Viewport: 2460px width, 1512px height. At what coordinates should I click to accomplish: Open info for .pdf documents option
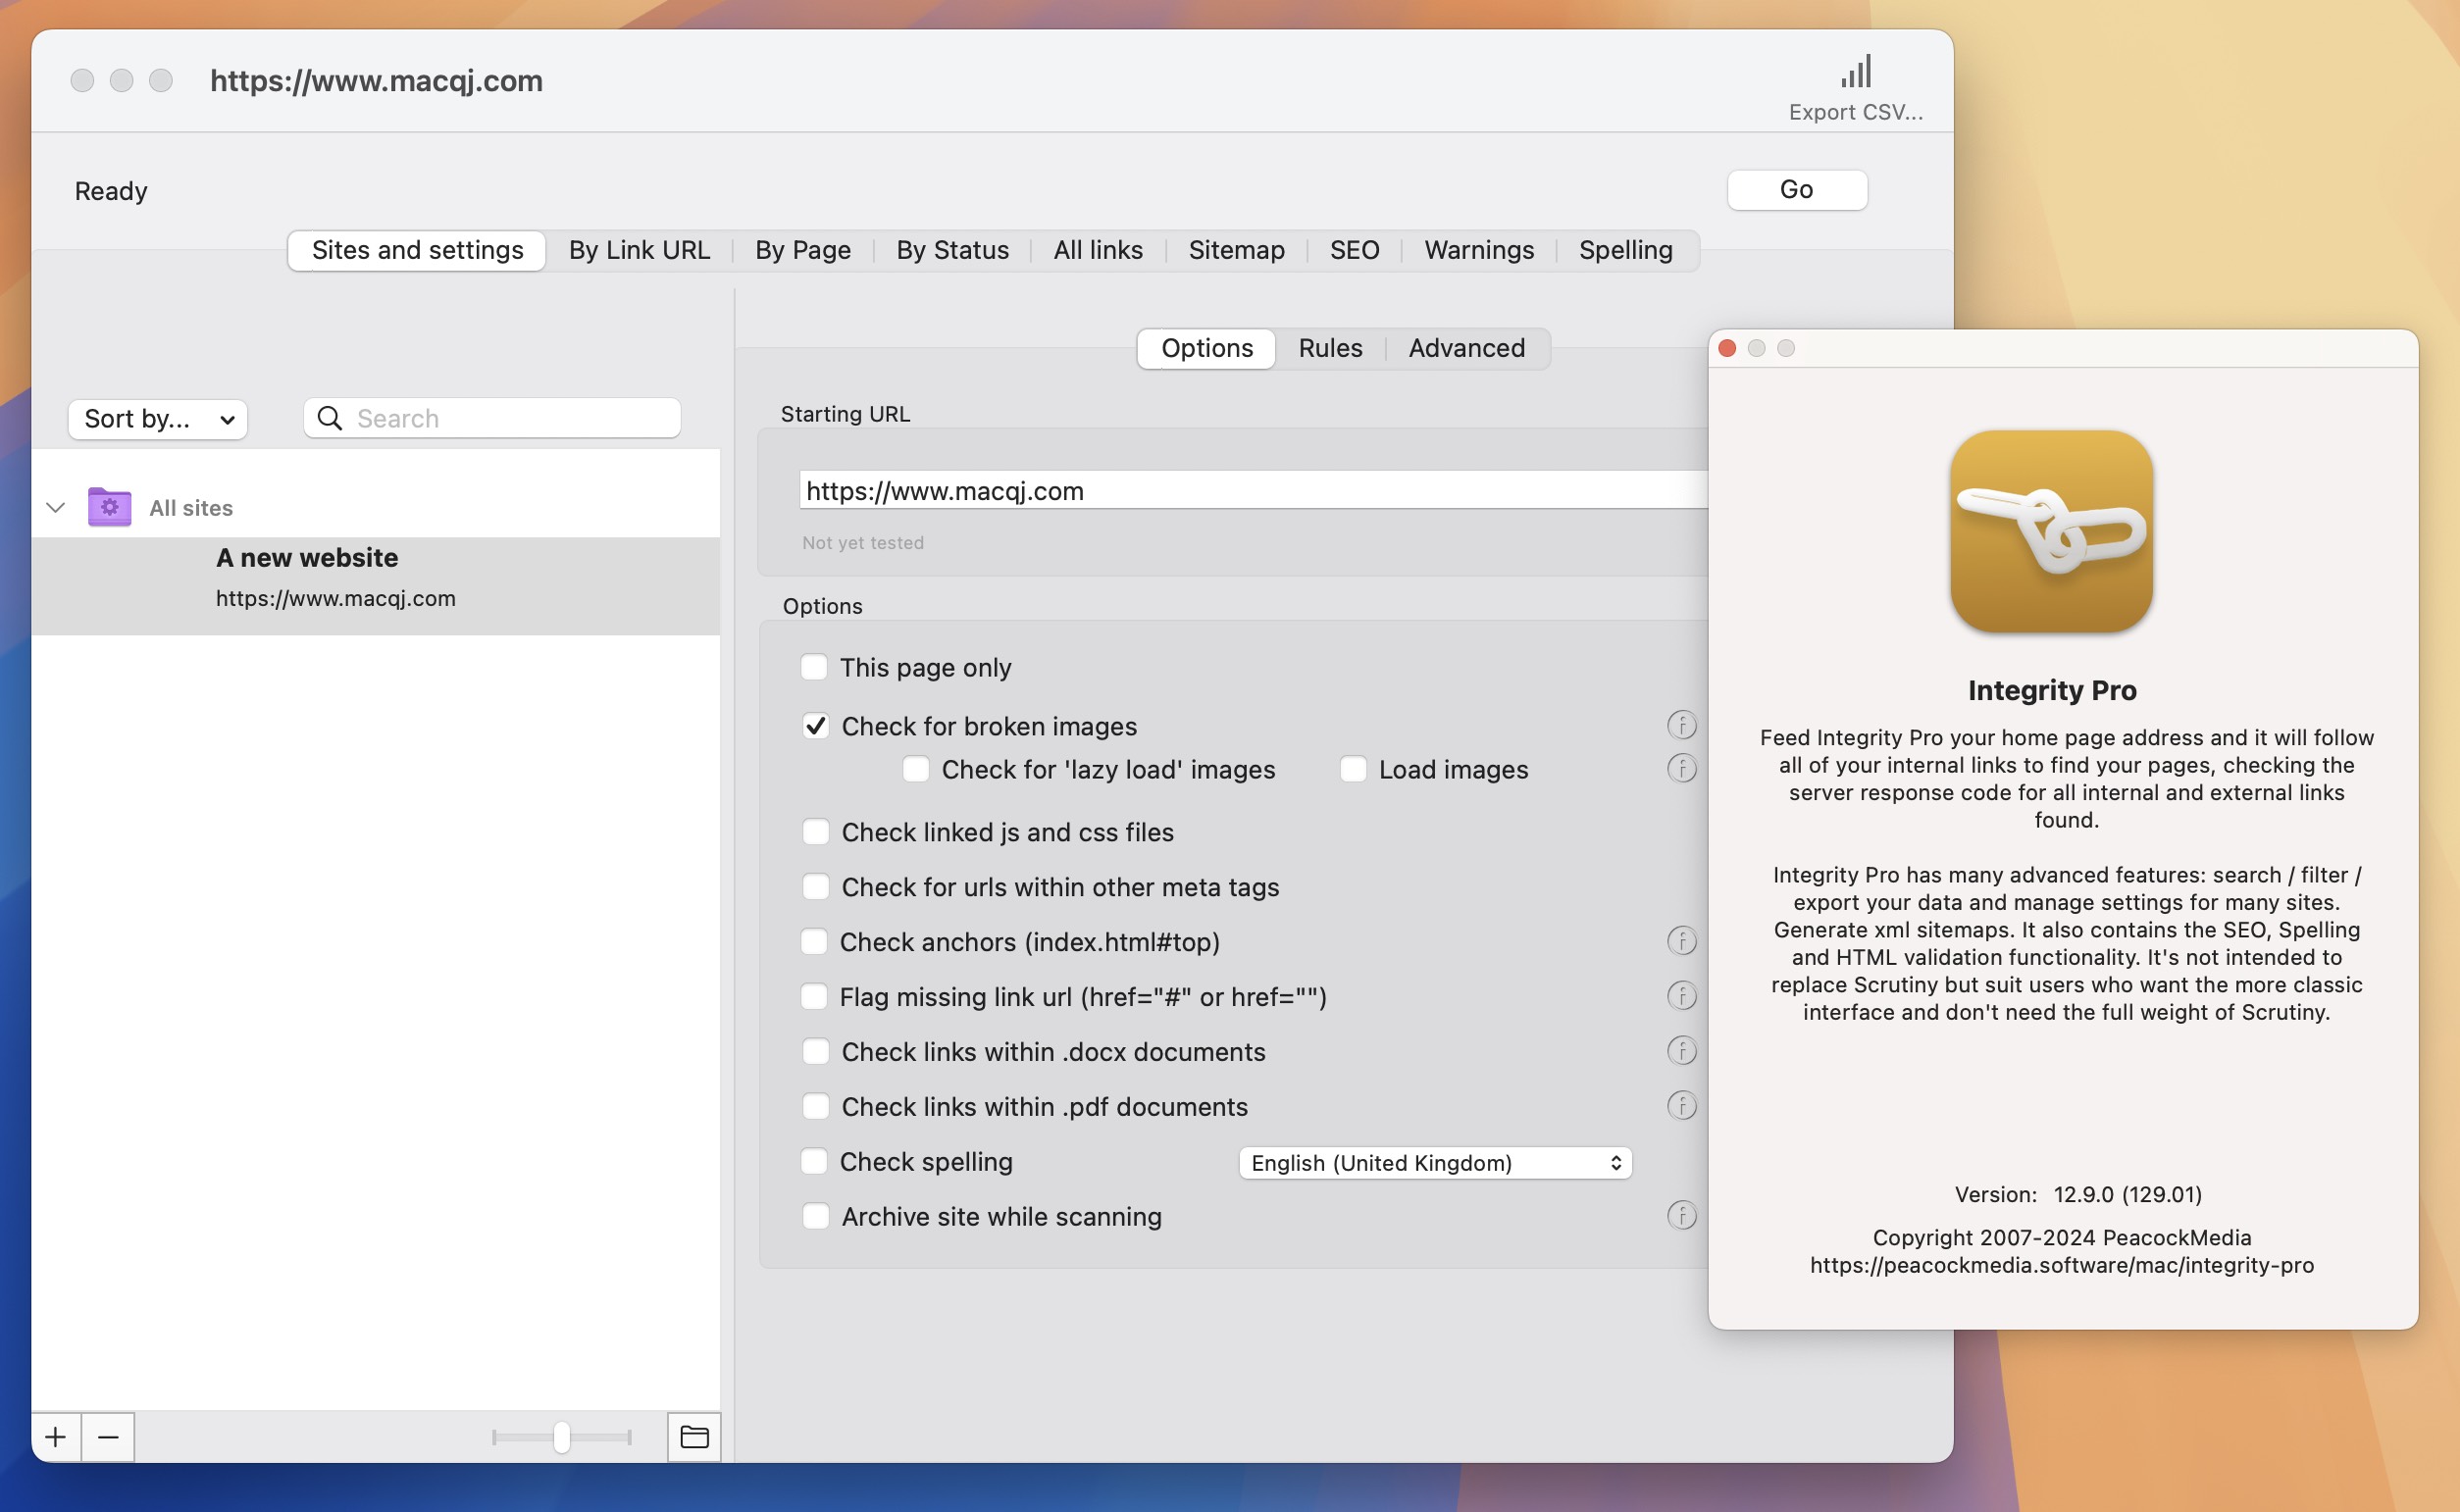[1682, 1106]
